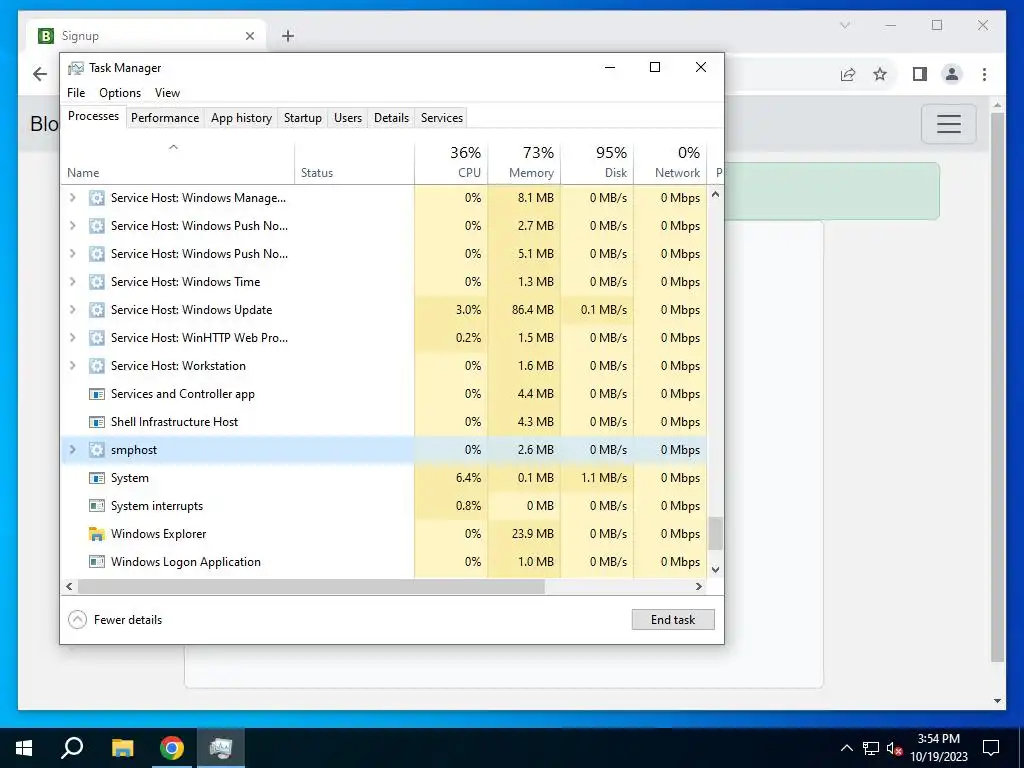Expand the smphost process row

pyautogui.click(x=72, y=450)
